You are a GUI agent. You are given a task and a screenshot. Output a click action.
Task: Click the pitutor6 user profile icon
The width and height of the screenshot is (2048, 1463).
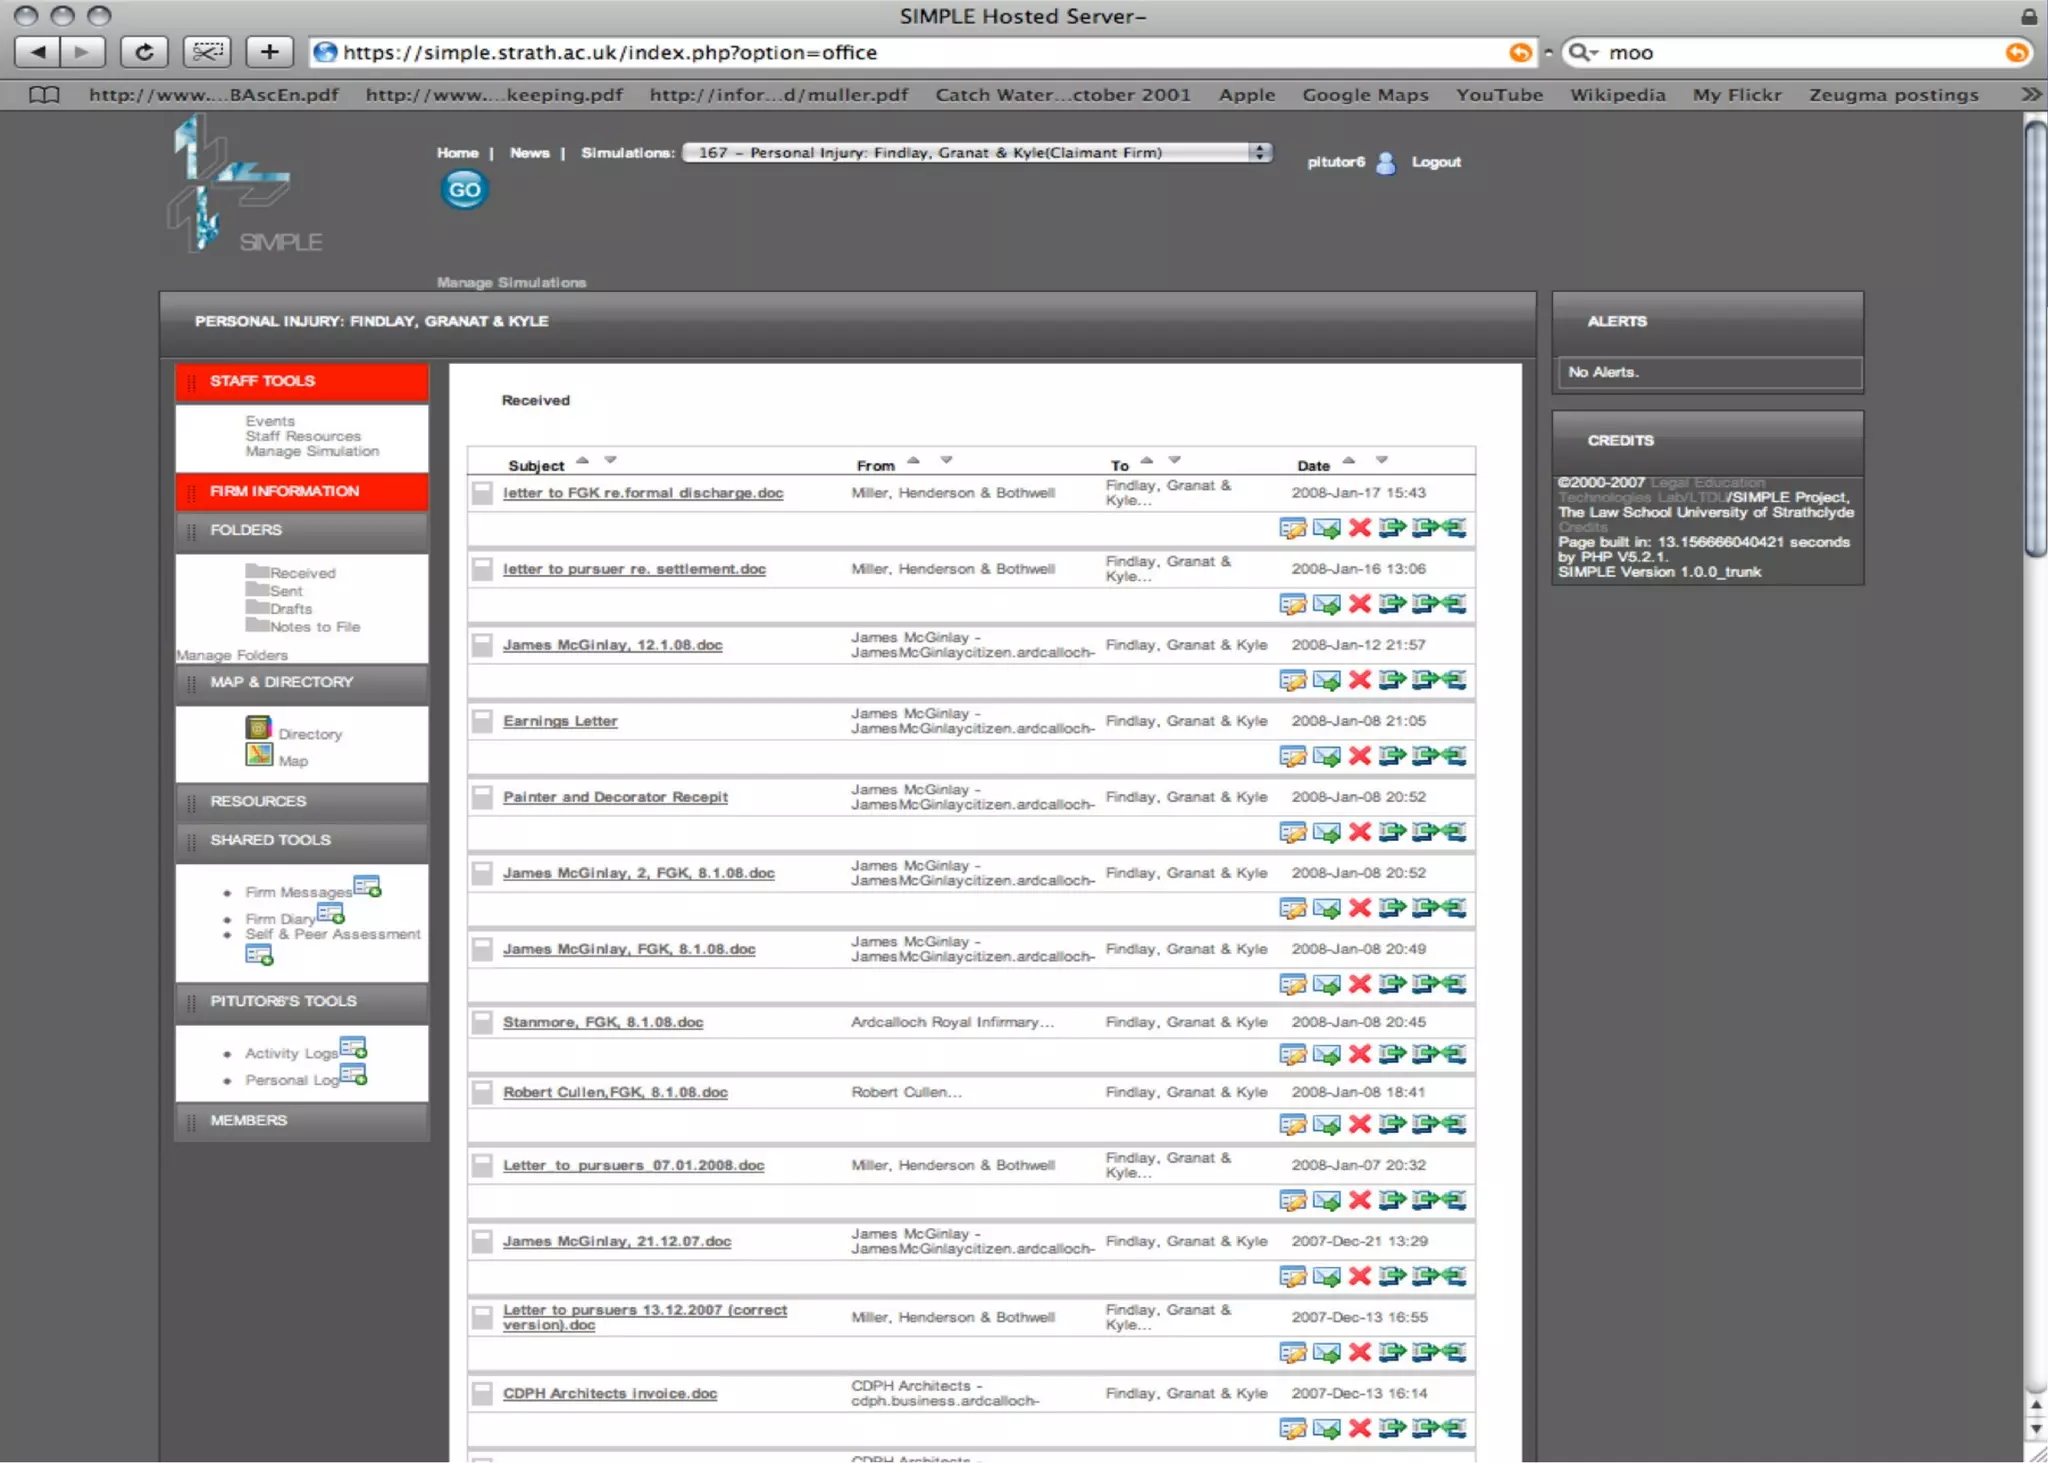coord(1386,163)
